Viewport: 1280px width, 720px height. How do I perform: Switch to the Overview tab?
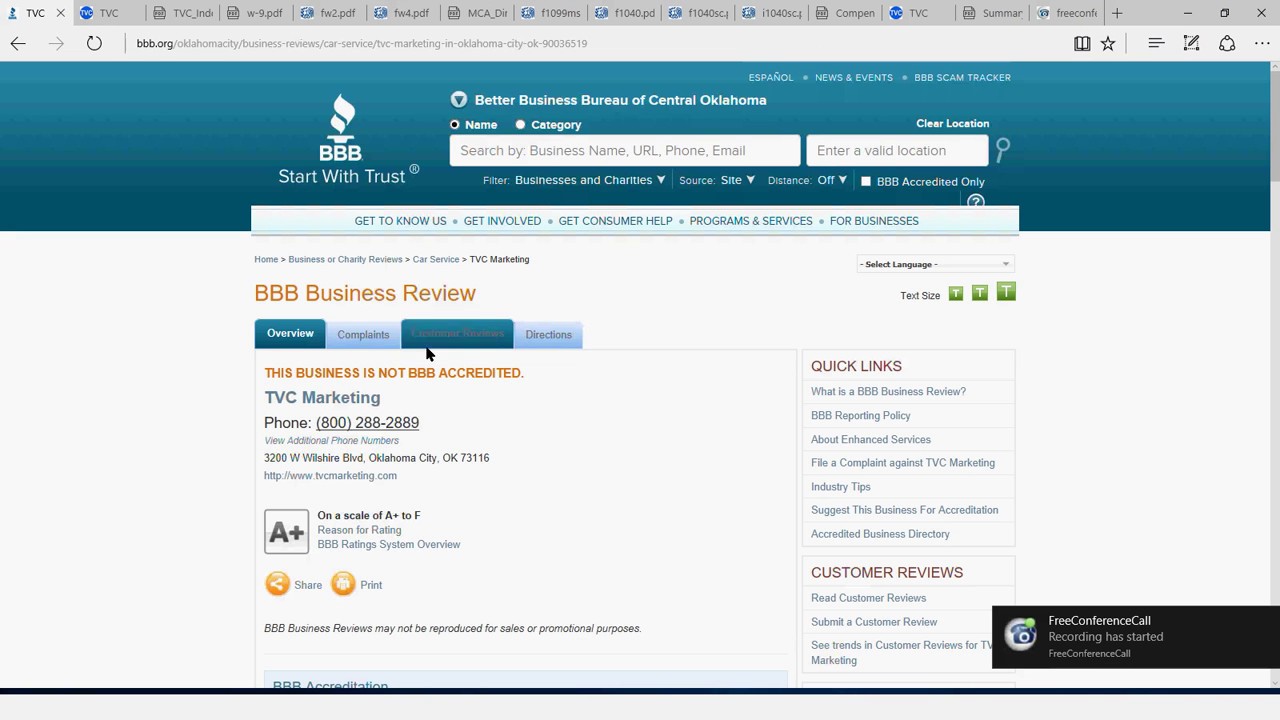(x=290, y=333)
